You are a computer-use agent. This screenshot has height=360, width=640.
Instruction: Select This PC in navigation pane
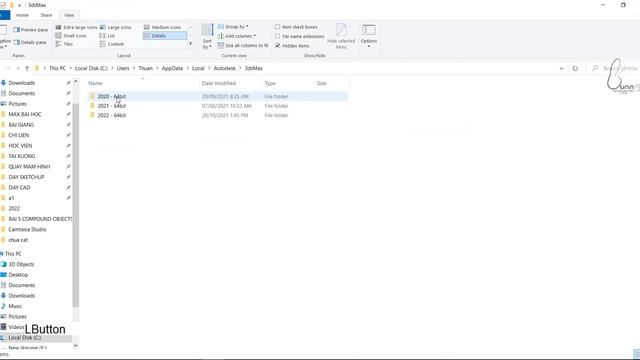tap(13, 254)
